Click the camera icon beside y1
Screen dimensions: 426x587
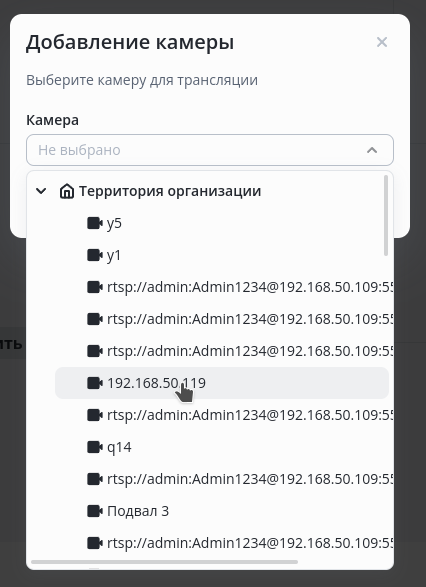pyautogui.click(x=95, y=255)
